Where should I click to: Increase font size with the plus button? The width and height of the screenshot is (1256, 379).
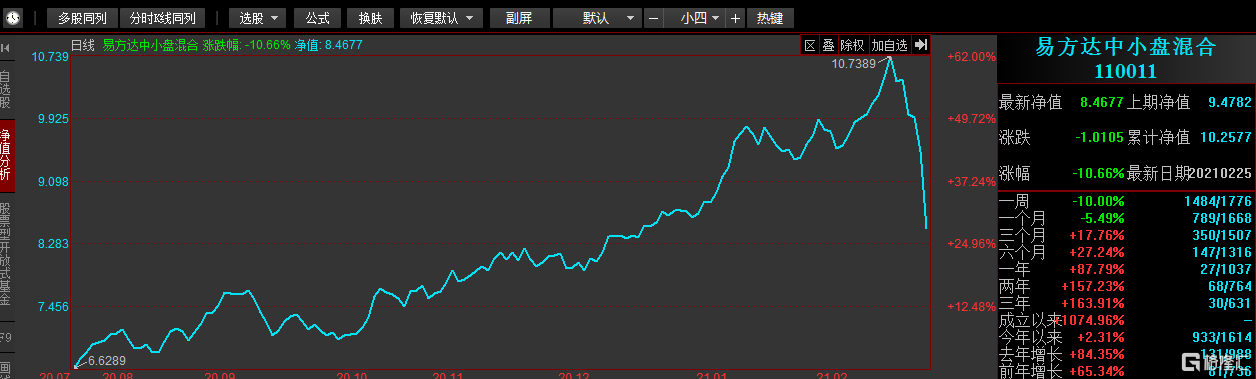coord(735,18)
